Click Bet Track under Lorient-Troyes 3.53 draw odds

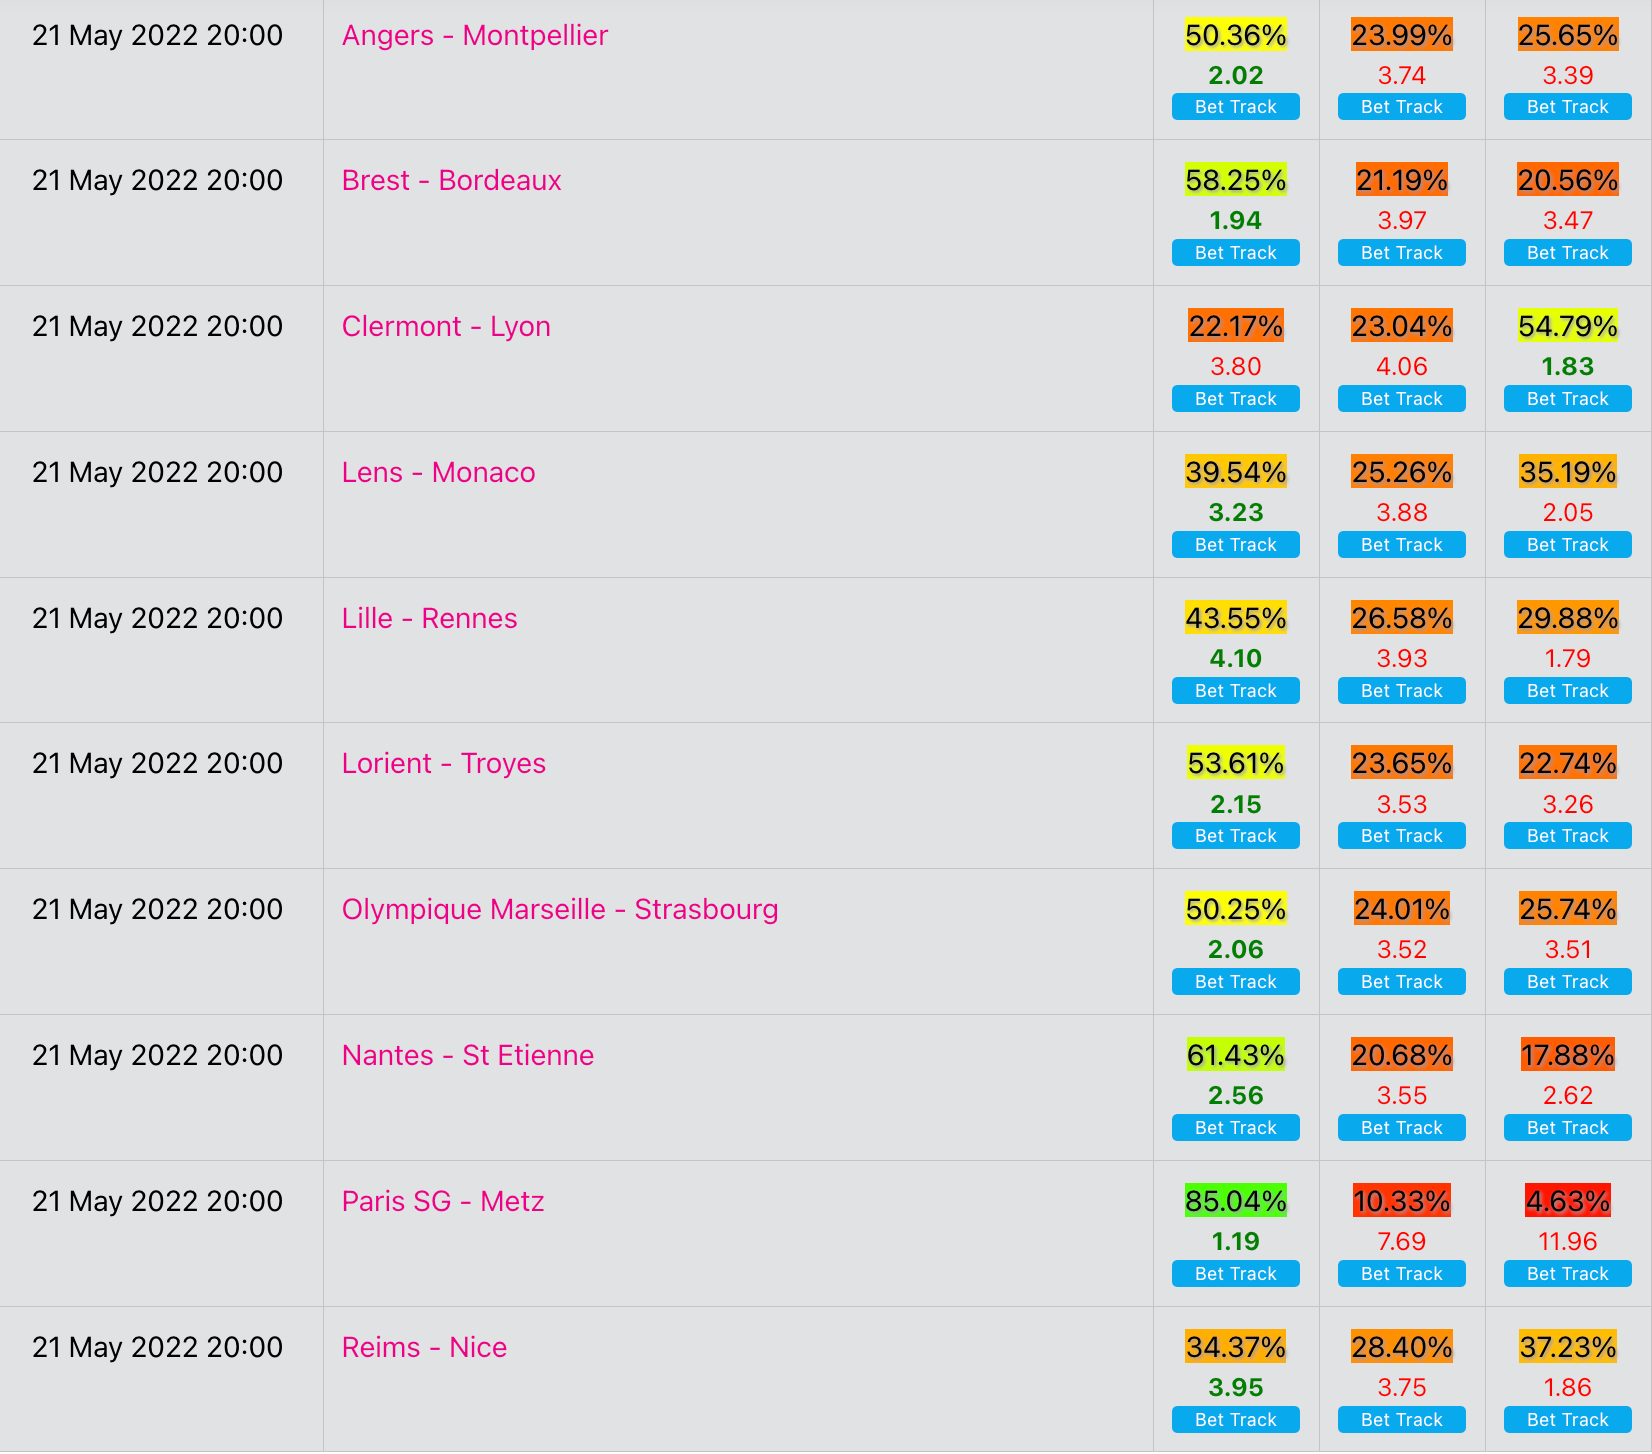coord(1402,836)
